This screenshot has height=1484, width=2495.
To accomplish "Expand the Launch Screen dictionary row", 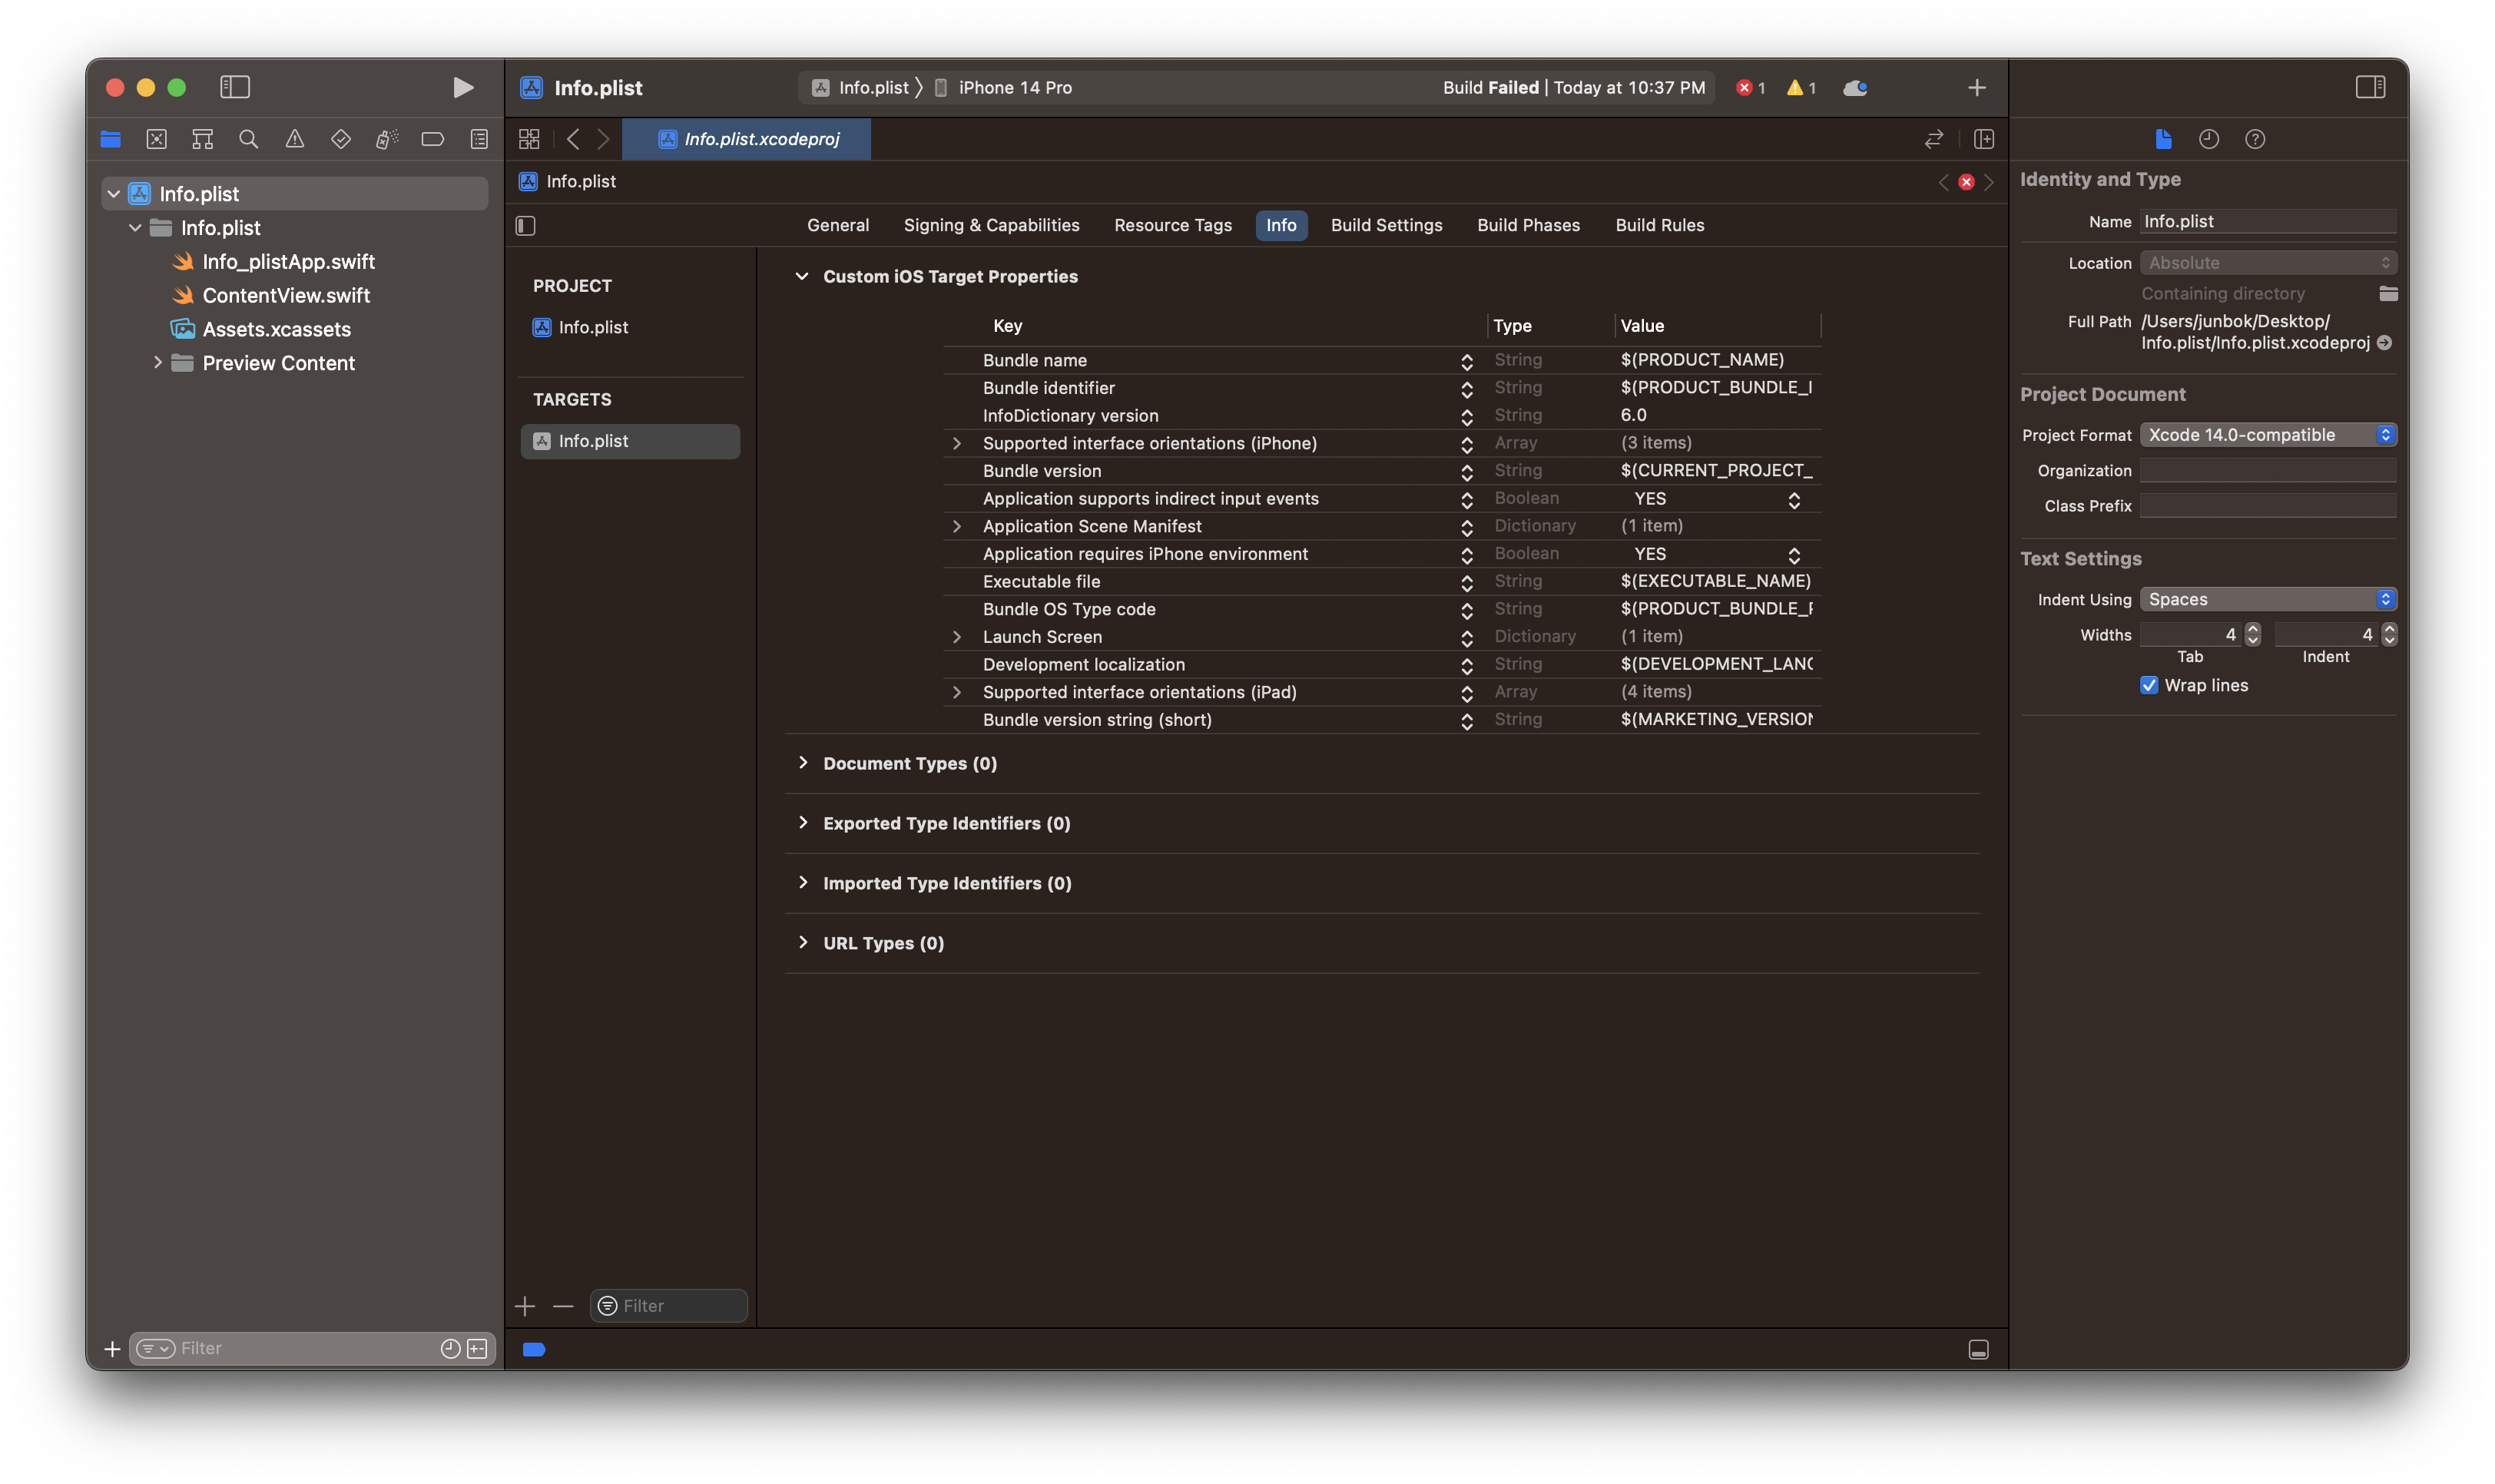I will (957, 637).
